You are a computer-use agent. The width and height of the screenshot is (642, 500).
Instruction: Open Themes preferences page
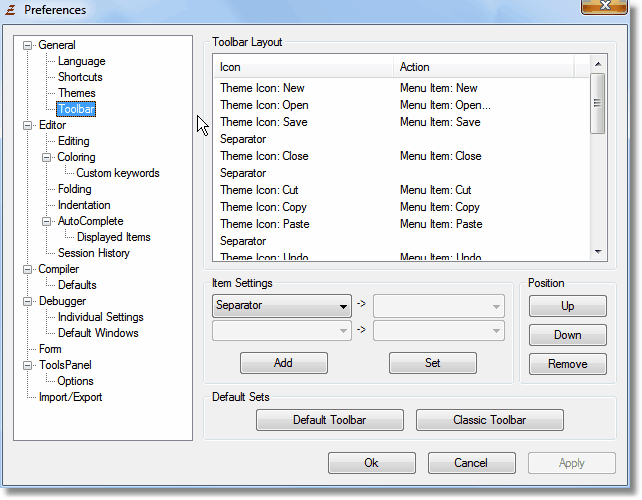coord(76,93)
